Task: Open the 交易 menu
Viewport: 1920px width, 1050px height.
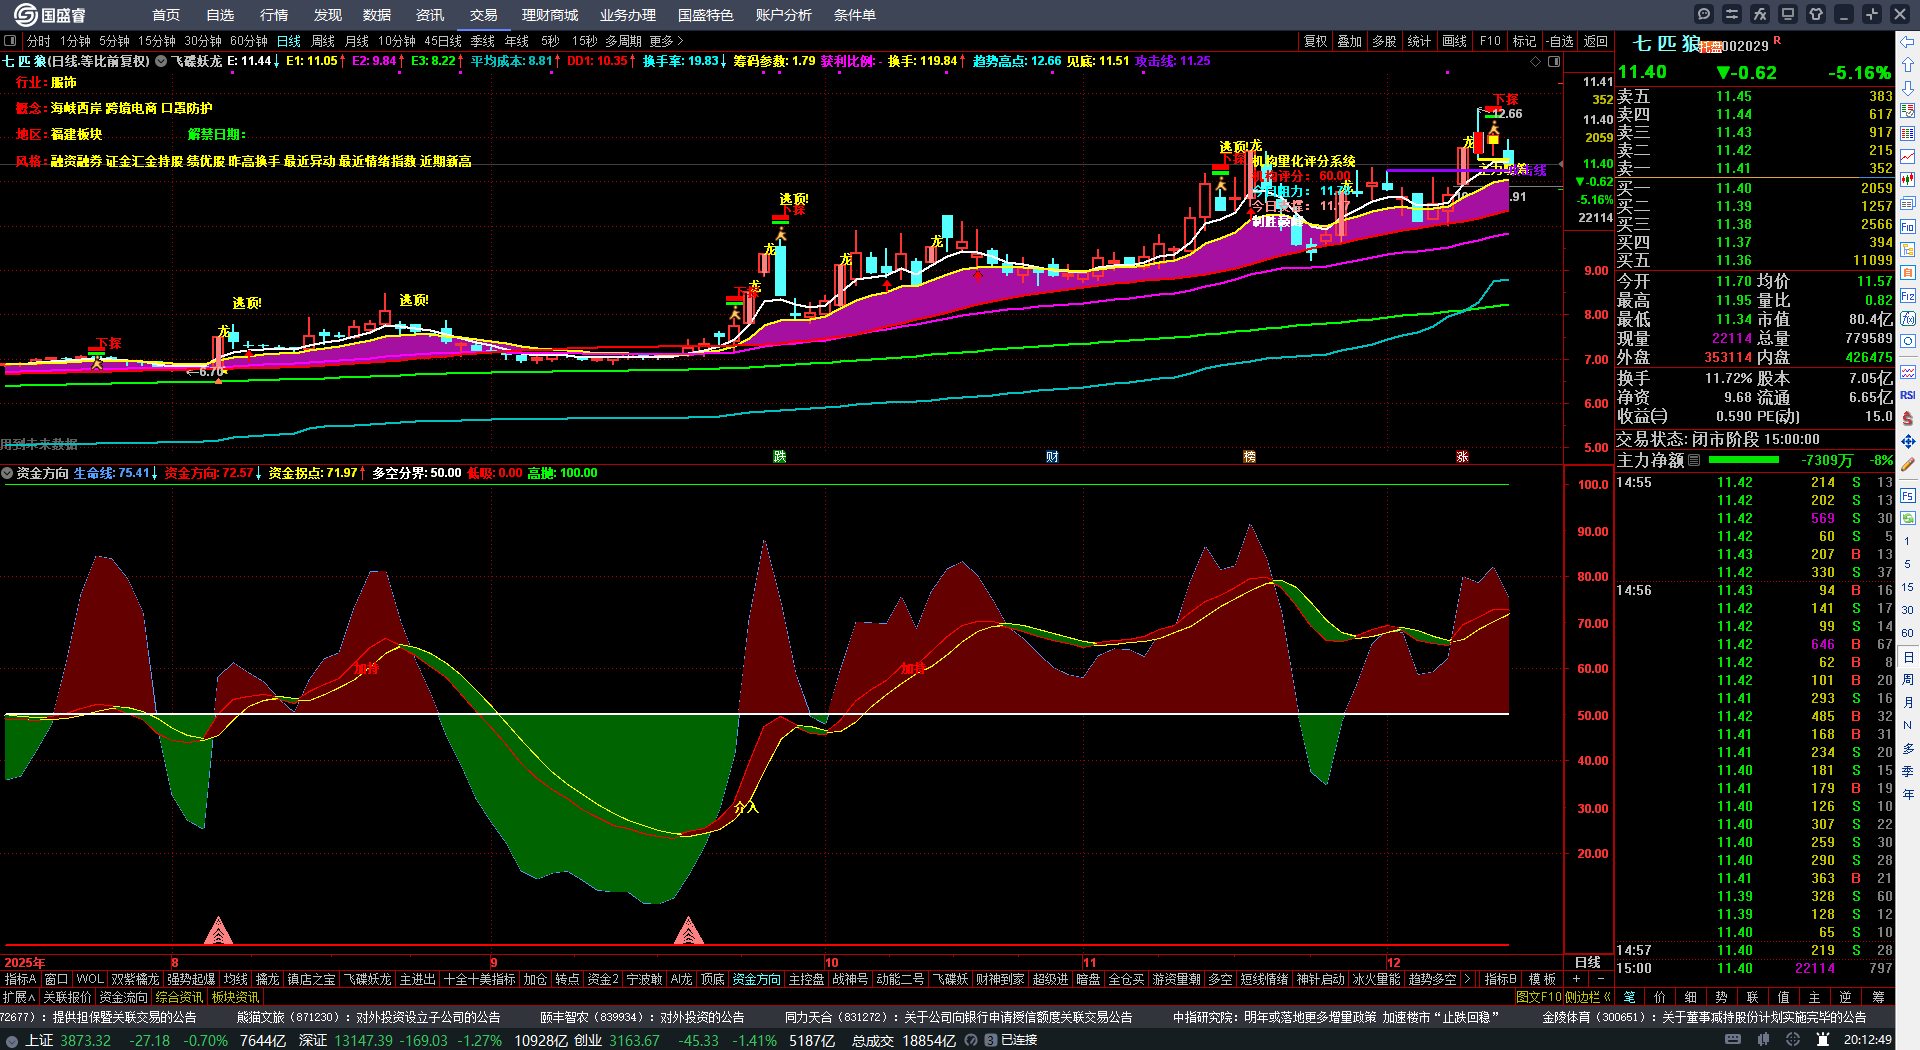Action: [x=484, y=15]
